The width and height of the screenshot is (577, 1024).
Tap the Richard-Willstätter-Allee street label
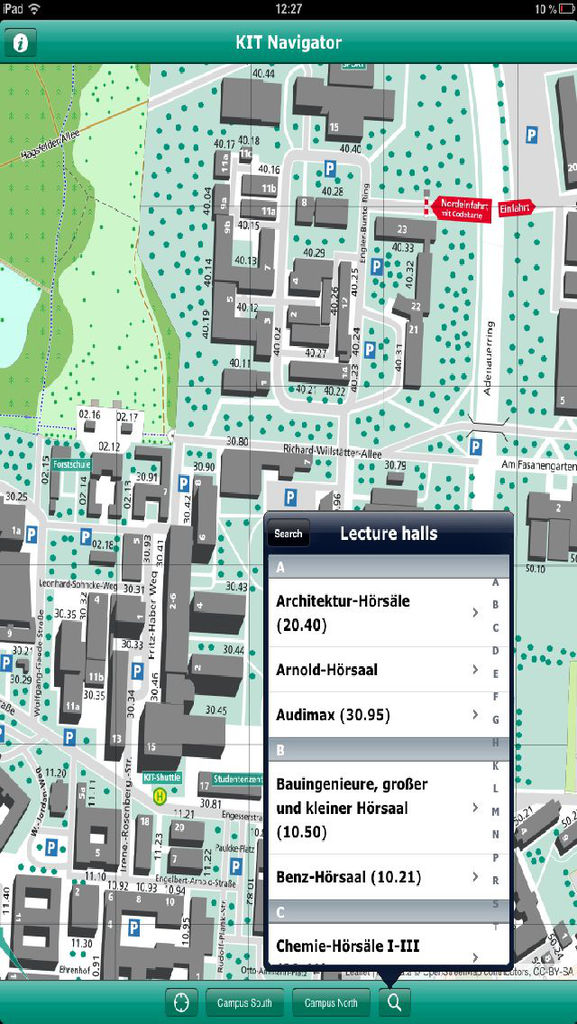pyautogui.click(x=333, y=451)
